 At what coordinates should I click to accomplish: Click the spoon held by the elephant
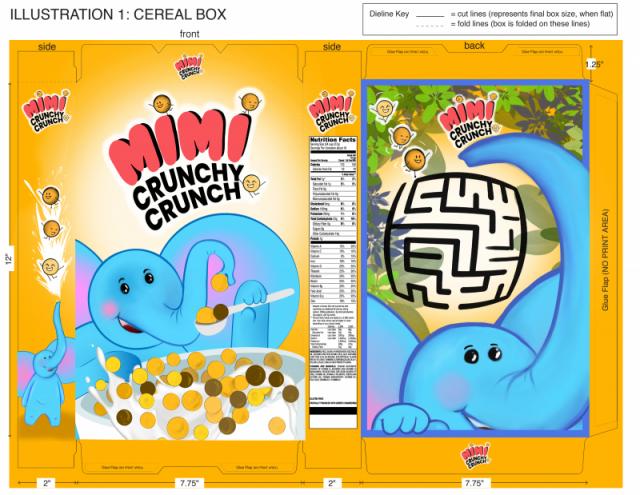244,311
